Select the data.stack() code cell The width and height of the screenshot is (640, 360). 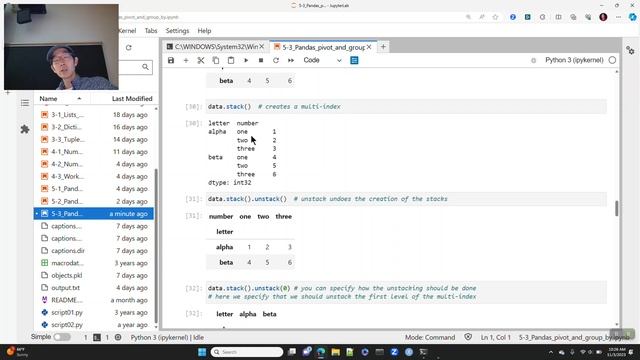pos(406,107)
